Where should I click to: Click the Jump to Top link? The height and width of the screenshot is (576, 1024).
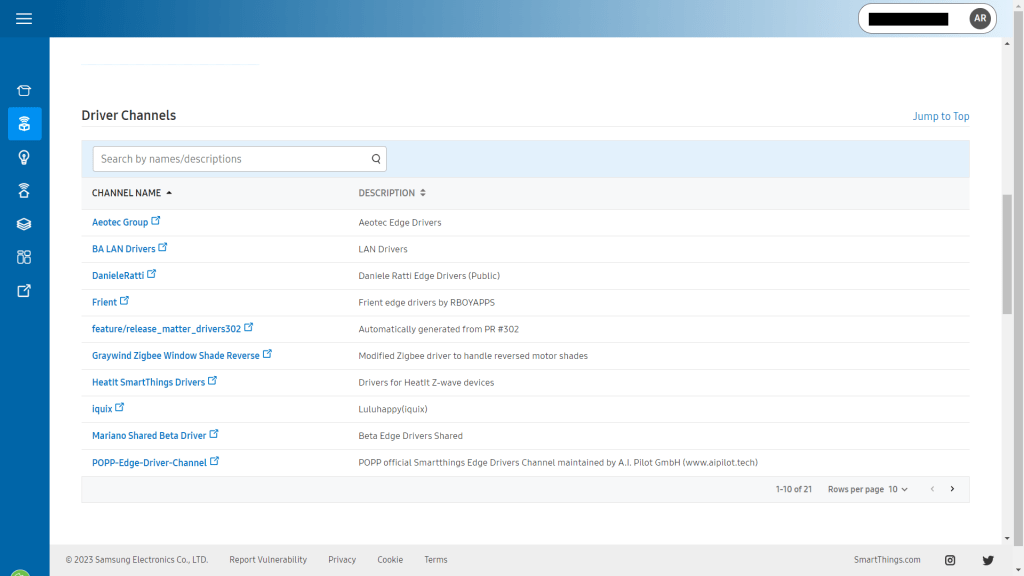pyautogui.click(x=940, y=116)
